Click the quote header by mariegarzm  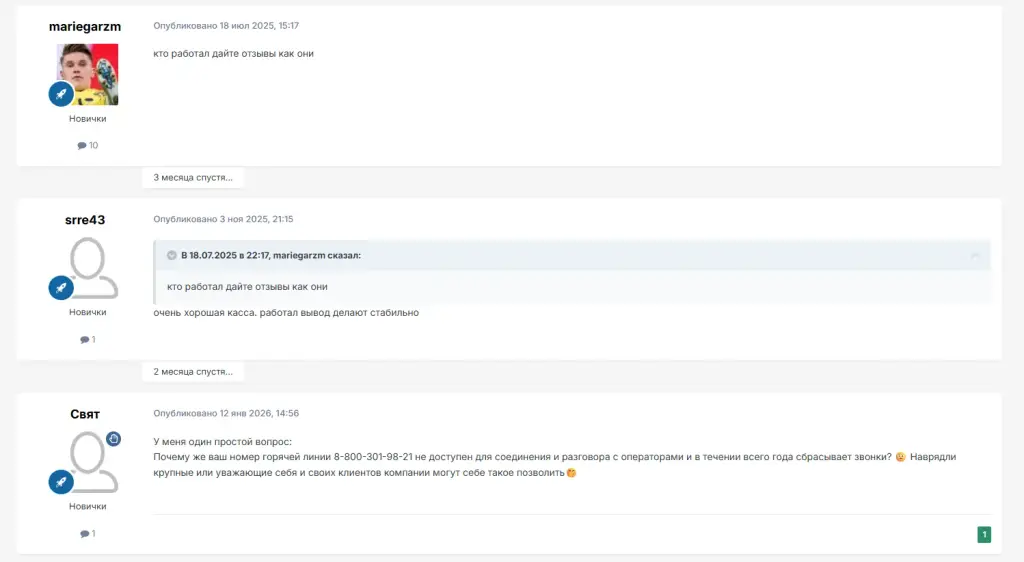tap(271, 255)
